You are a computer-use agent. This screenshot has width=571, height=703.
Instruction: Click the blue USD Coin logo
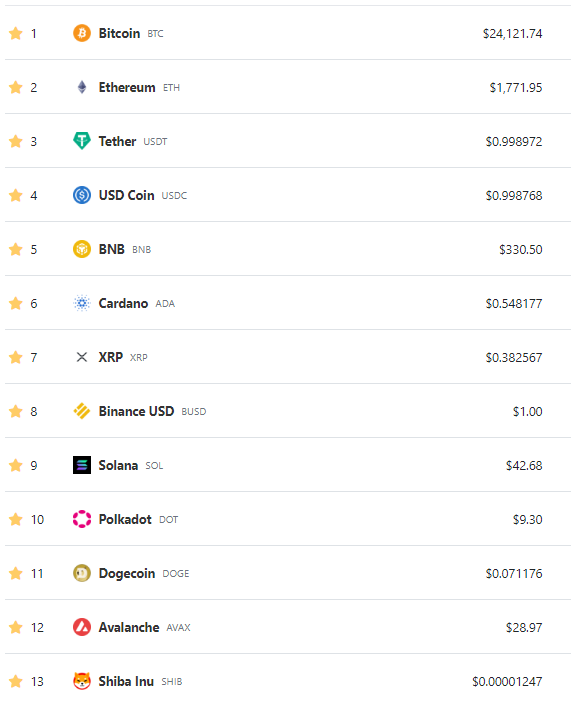(82, 195)
